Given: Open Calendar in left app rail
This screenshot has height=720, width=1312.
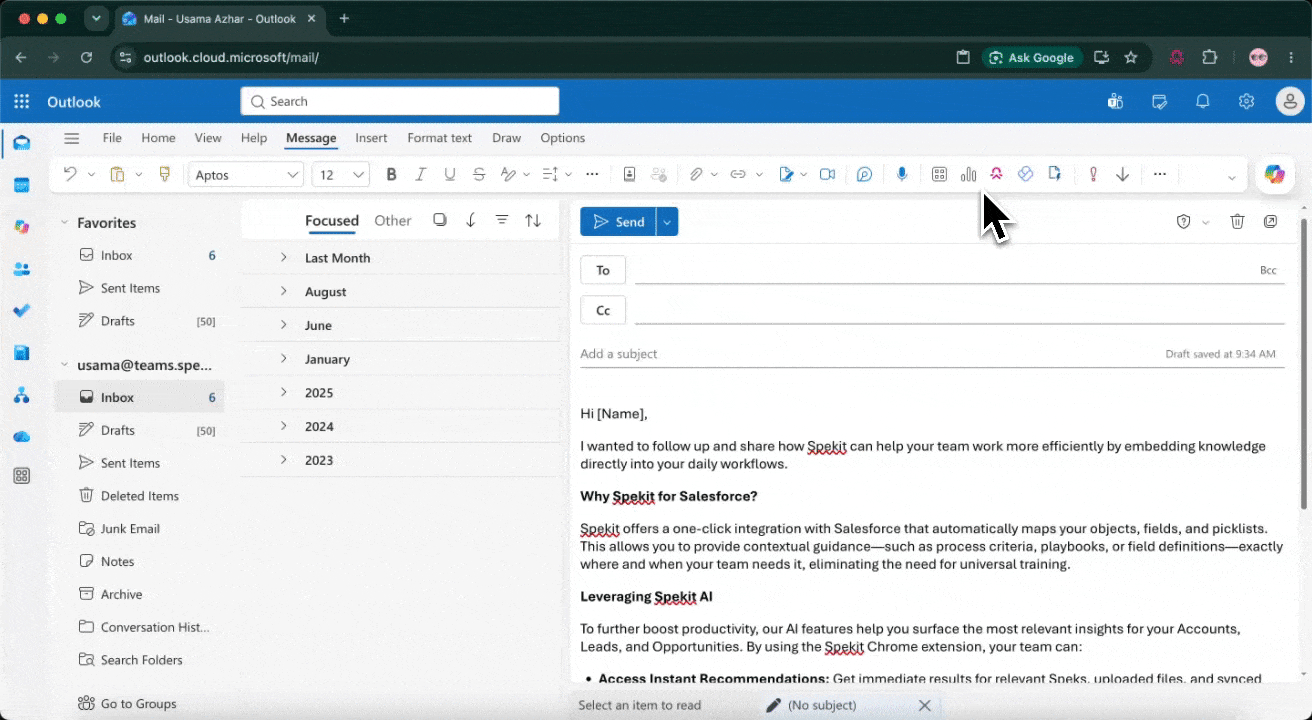Looking at the screenshot, I should (x=21, y=185).
